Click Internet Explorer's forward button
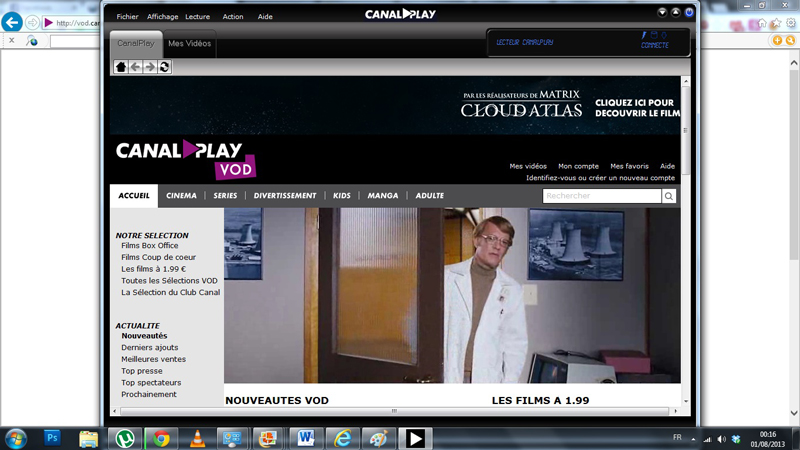Screen dimensions: 800x450 (32, 22)
